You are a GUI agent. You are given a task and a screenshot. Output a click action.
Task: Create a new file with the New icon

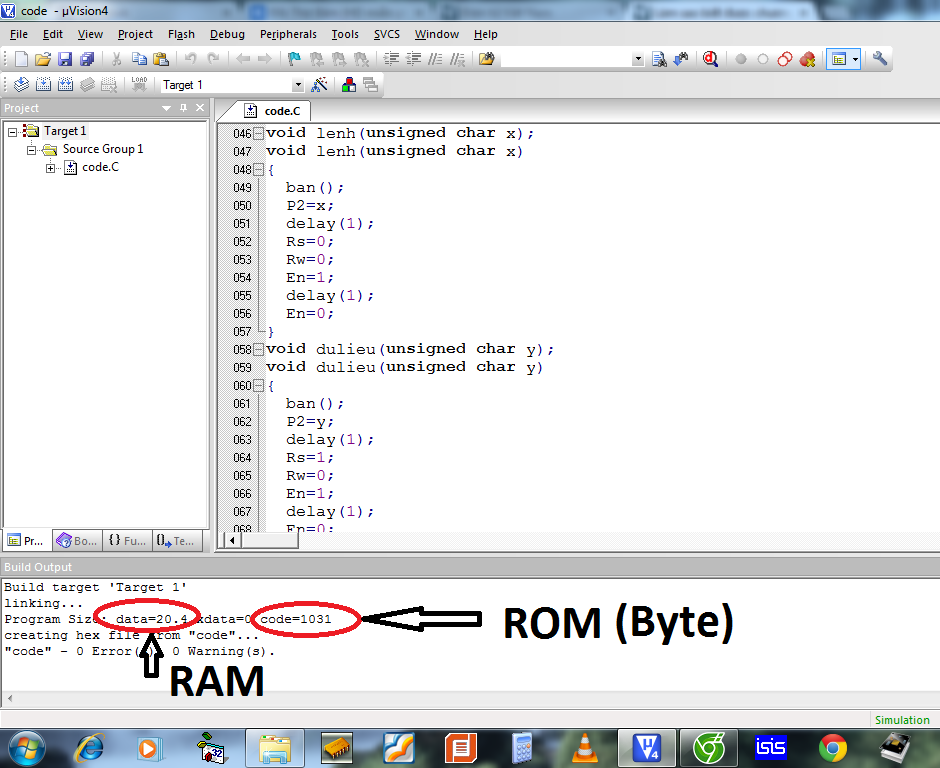pyautogui.click(x=21, y=59)
